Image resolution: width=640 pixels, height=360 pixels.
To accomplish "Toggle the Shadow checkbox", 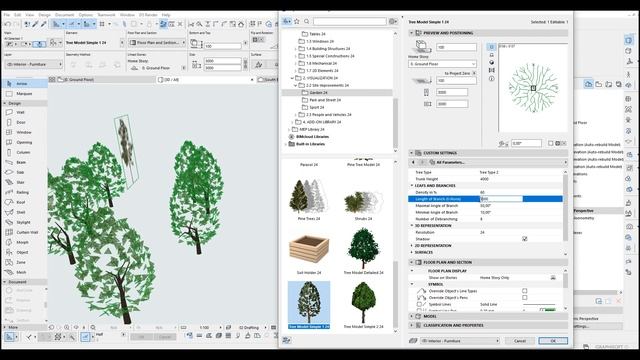I will [524, 239].
